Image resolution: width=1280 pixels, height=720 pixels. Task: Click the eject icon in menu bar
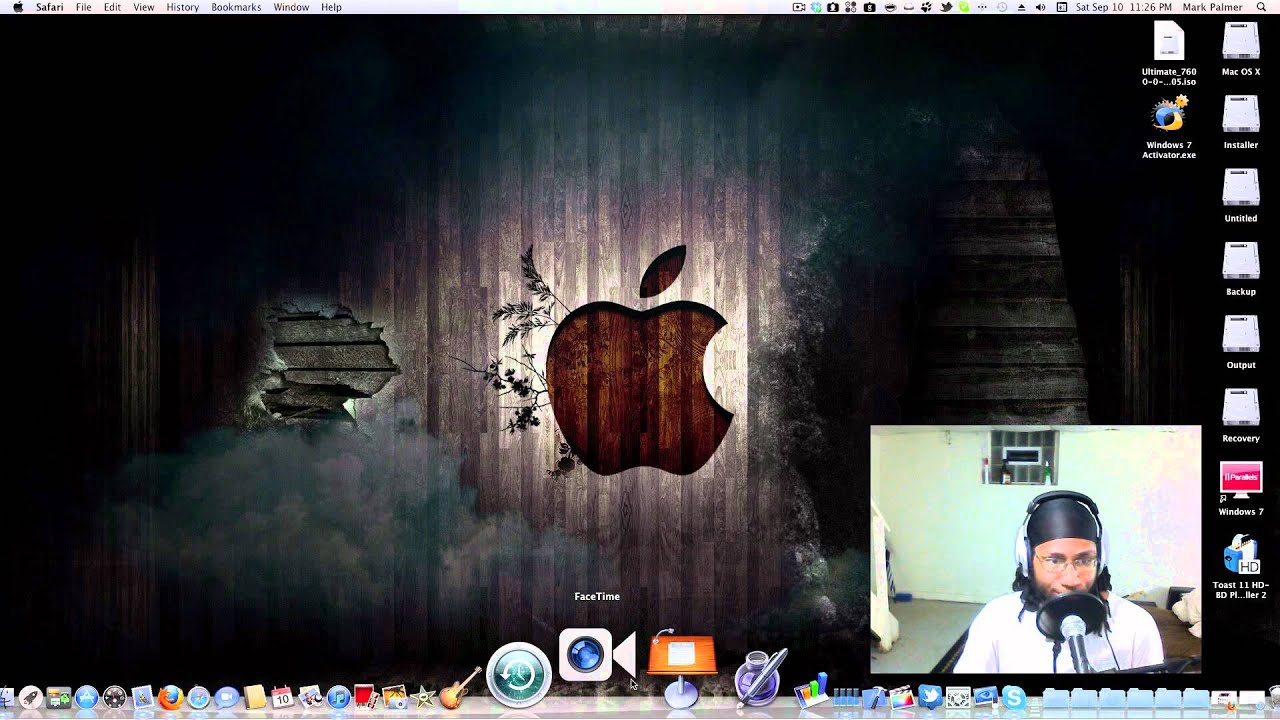click(x=1021, y=7)
